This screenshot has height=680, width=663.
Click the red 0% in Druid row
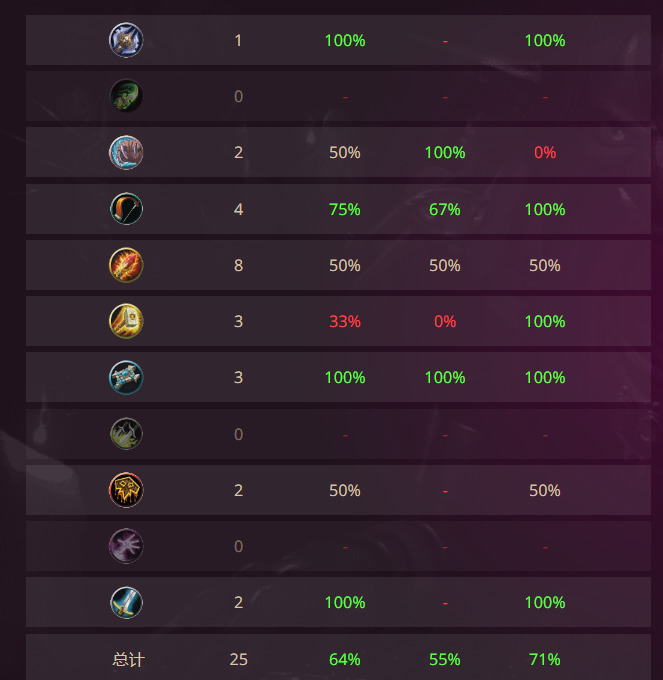point(545,153)
